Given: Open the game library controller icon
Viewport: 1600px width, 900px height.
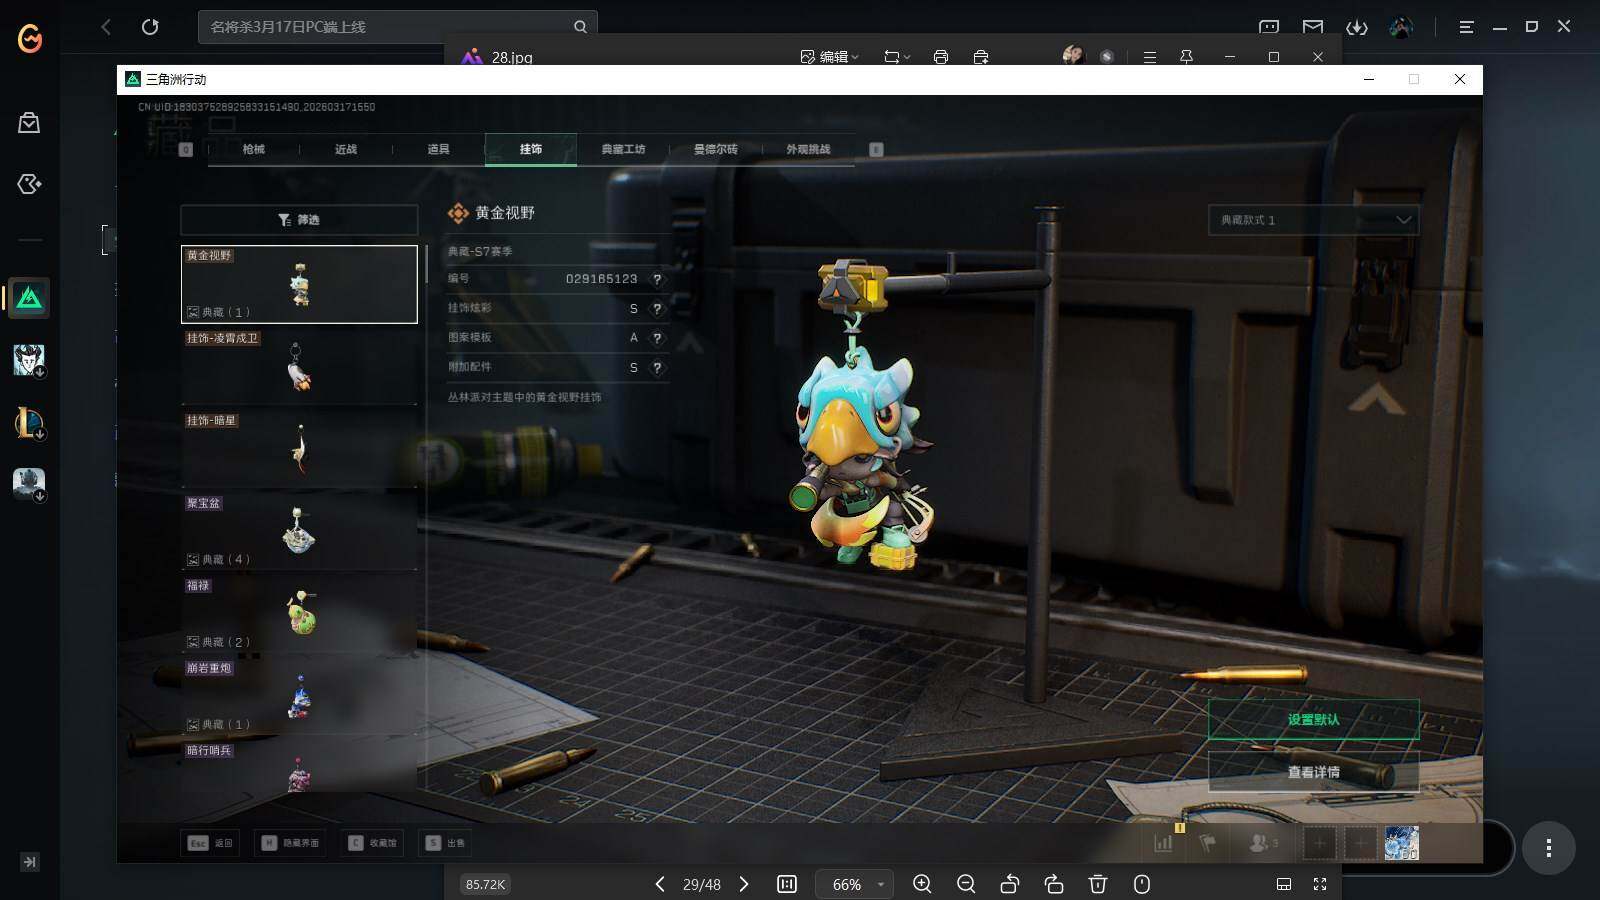Looking at the screenshot, I should coord(29,184).
